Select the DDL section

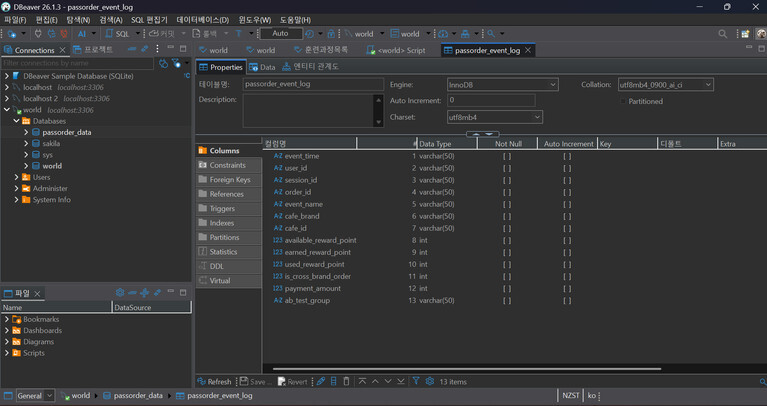click(228, 266)
